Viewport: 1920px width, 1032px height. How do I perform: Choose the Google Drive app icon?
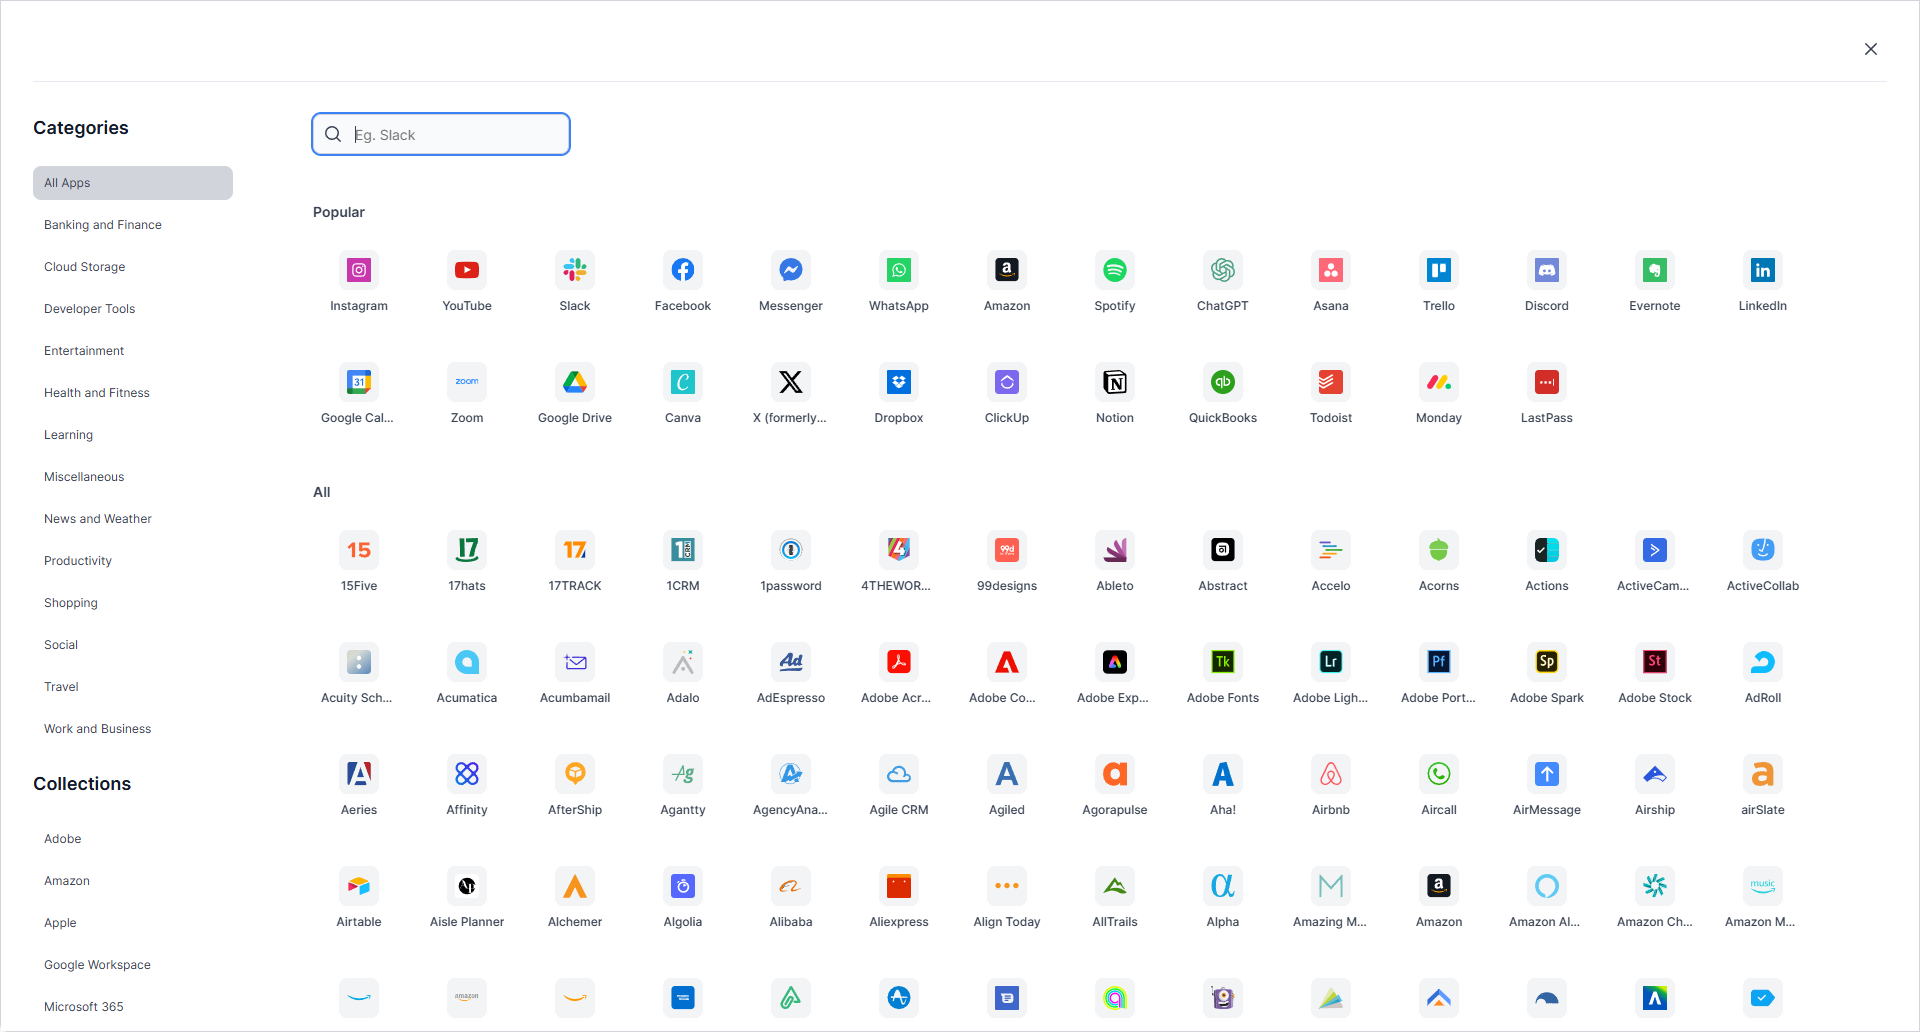coord(575,382)
